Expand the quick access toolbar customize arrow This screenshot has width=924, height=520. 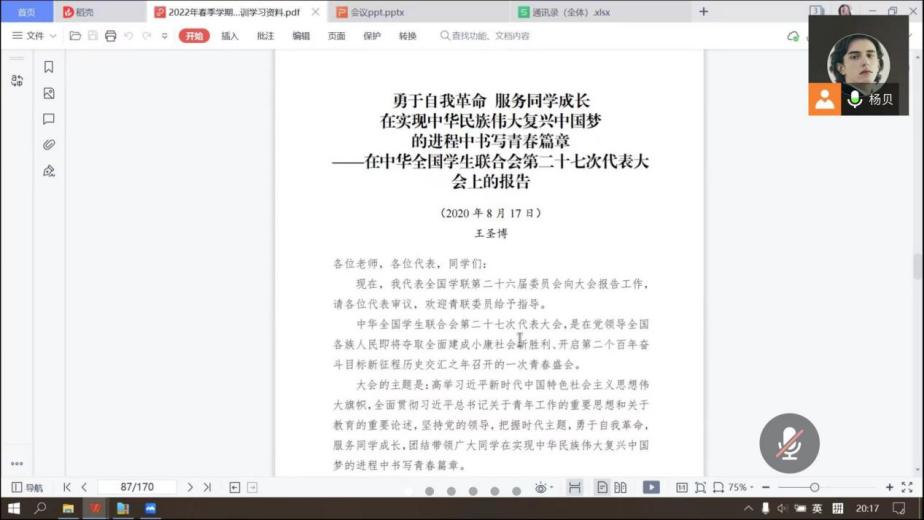click(163, 36)
